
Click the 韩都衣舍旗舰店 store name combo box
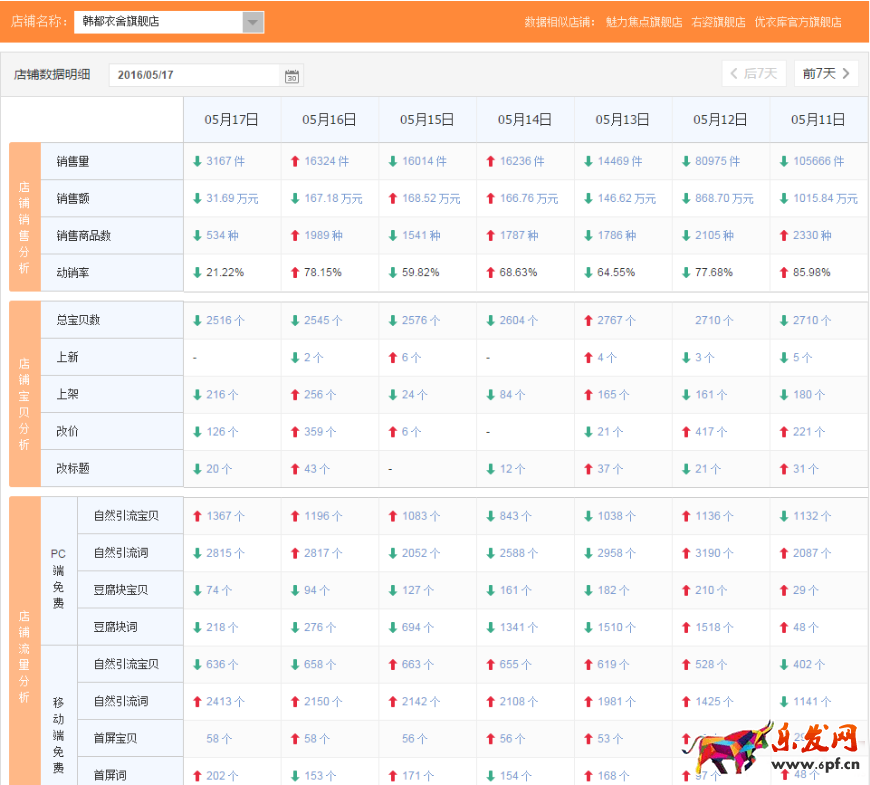tap(158, 22)
